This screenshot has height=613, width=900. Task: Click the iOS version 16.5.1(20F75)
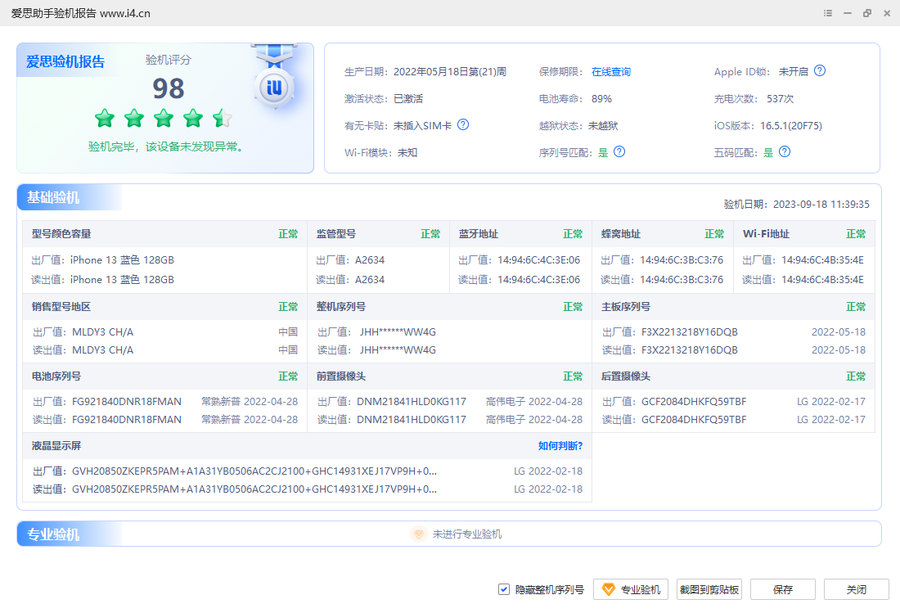pyautogui.click(x=791, y=126)
